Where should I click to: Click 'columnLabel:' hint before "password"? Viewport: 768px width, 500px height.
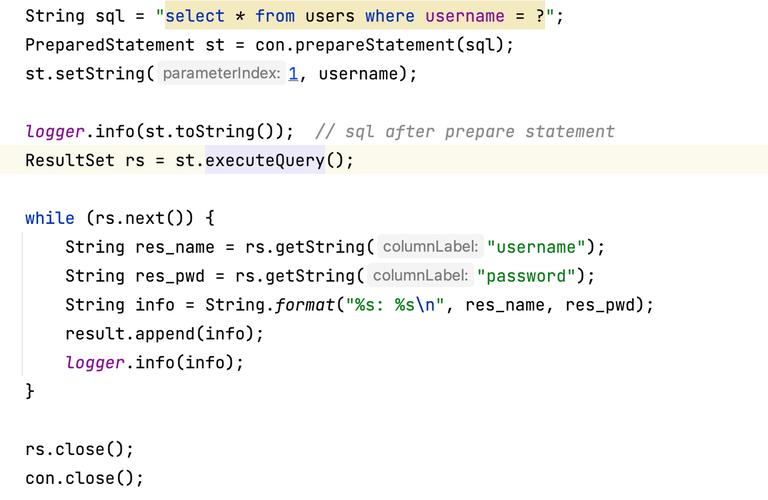[420, 276]
